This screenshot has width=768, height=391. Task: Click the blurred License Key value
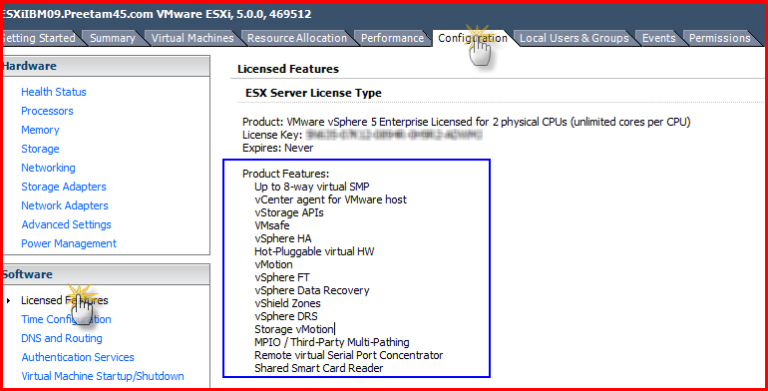point(394,135)
